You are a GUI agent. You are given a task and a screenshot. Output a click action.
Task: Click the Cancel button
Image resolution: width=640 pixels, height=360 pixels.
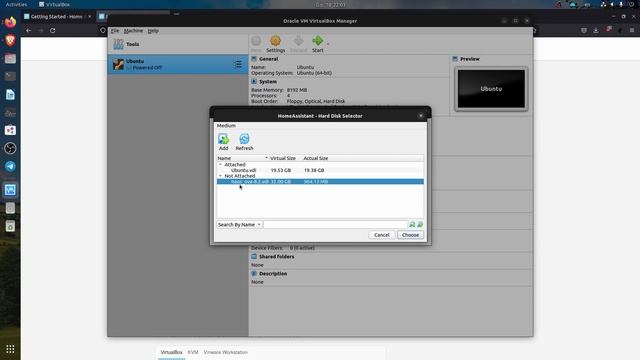point(382,235)
